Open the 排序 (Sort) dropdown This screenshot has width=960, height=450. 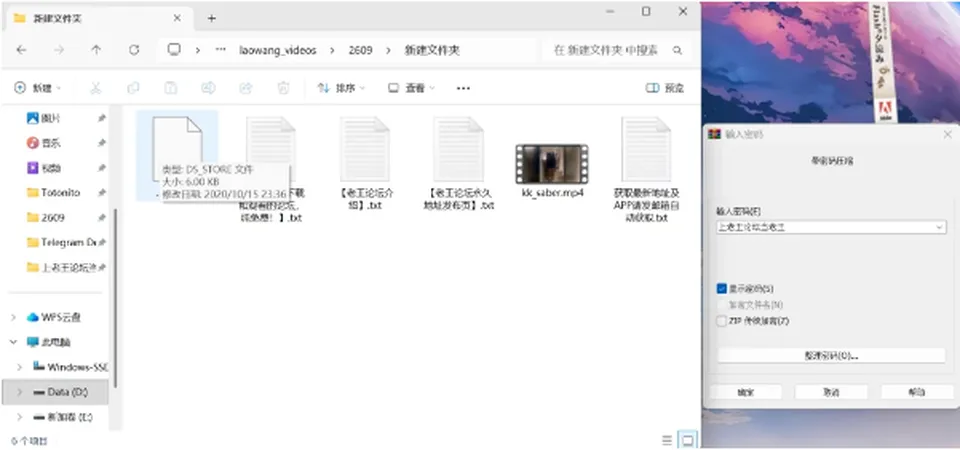341,88
